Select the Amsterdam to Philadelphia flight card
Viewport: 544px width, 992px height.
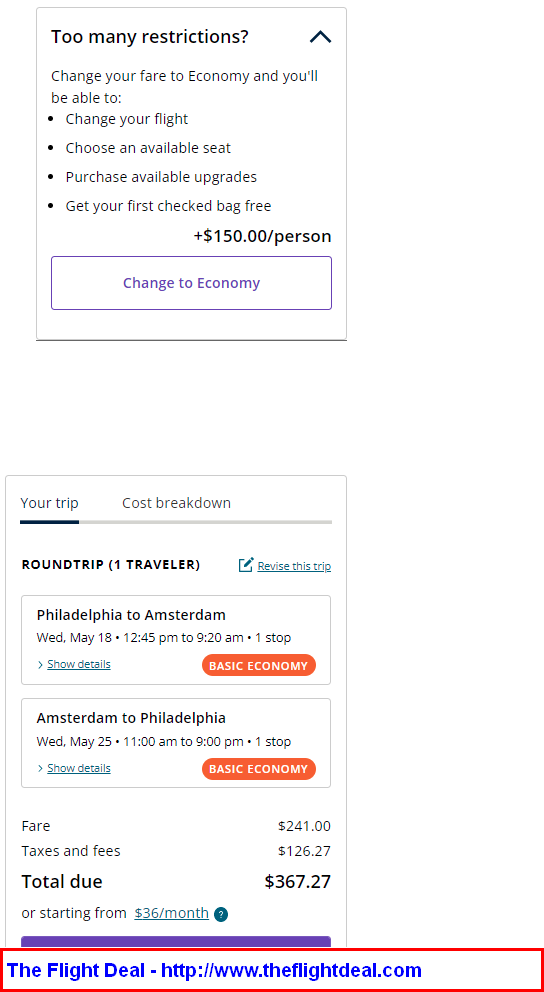176,743
